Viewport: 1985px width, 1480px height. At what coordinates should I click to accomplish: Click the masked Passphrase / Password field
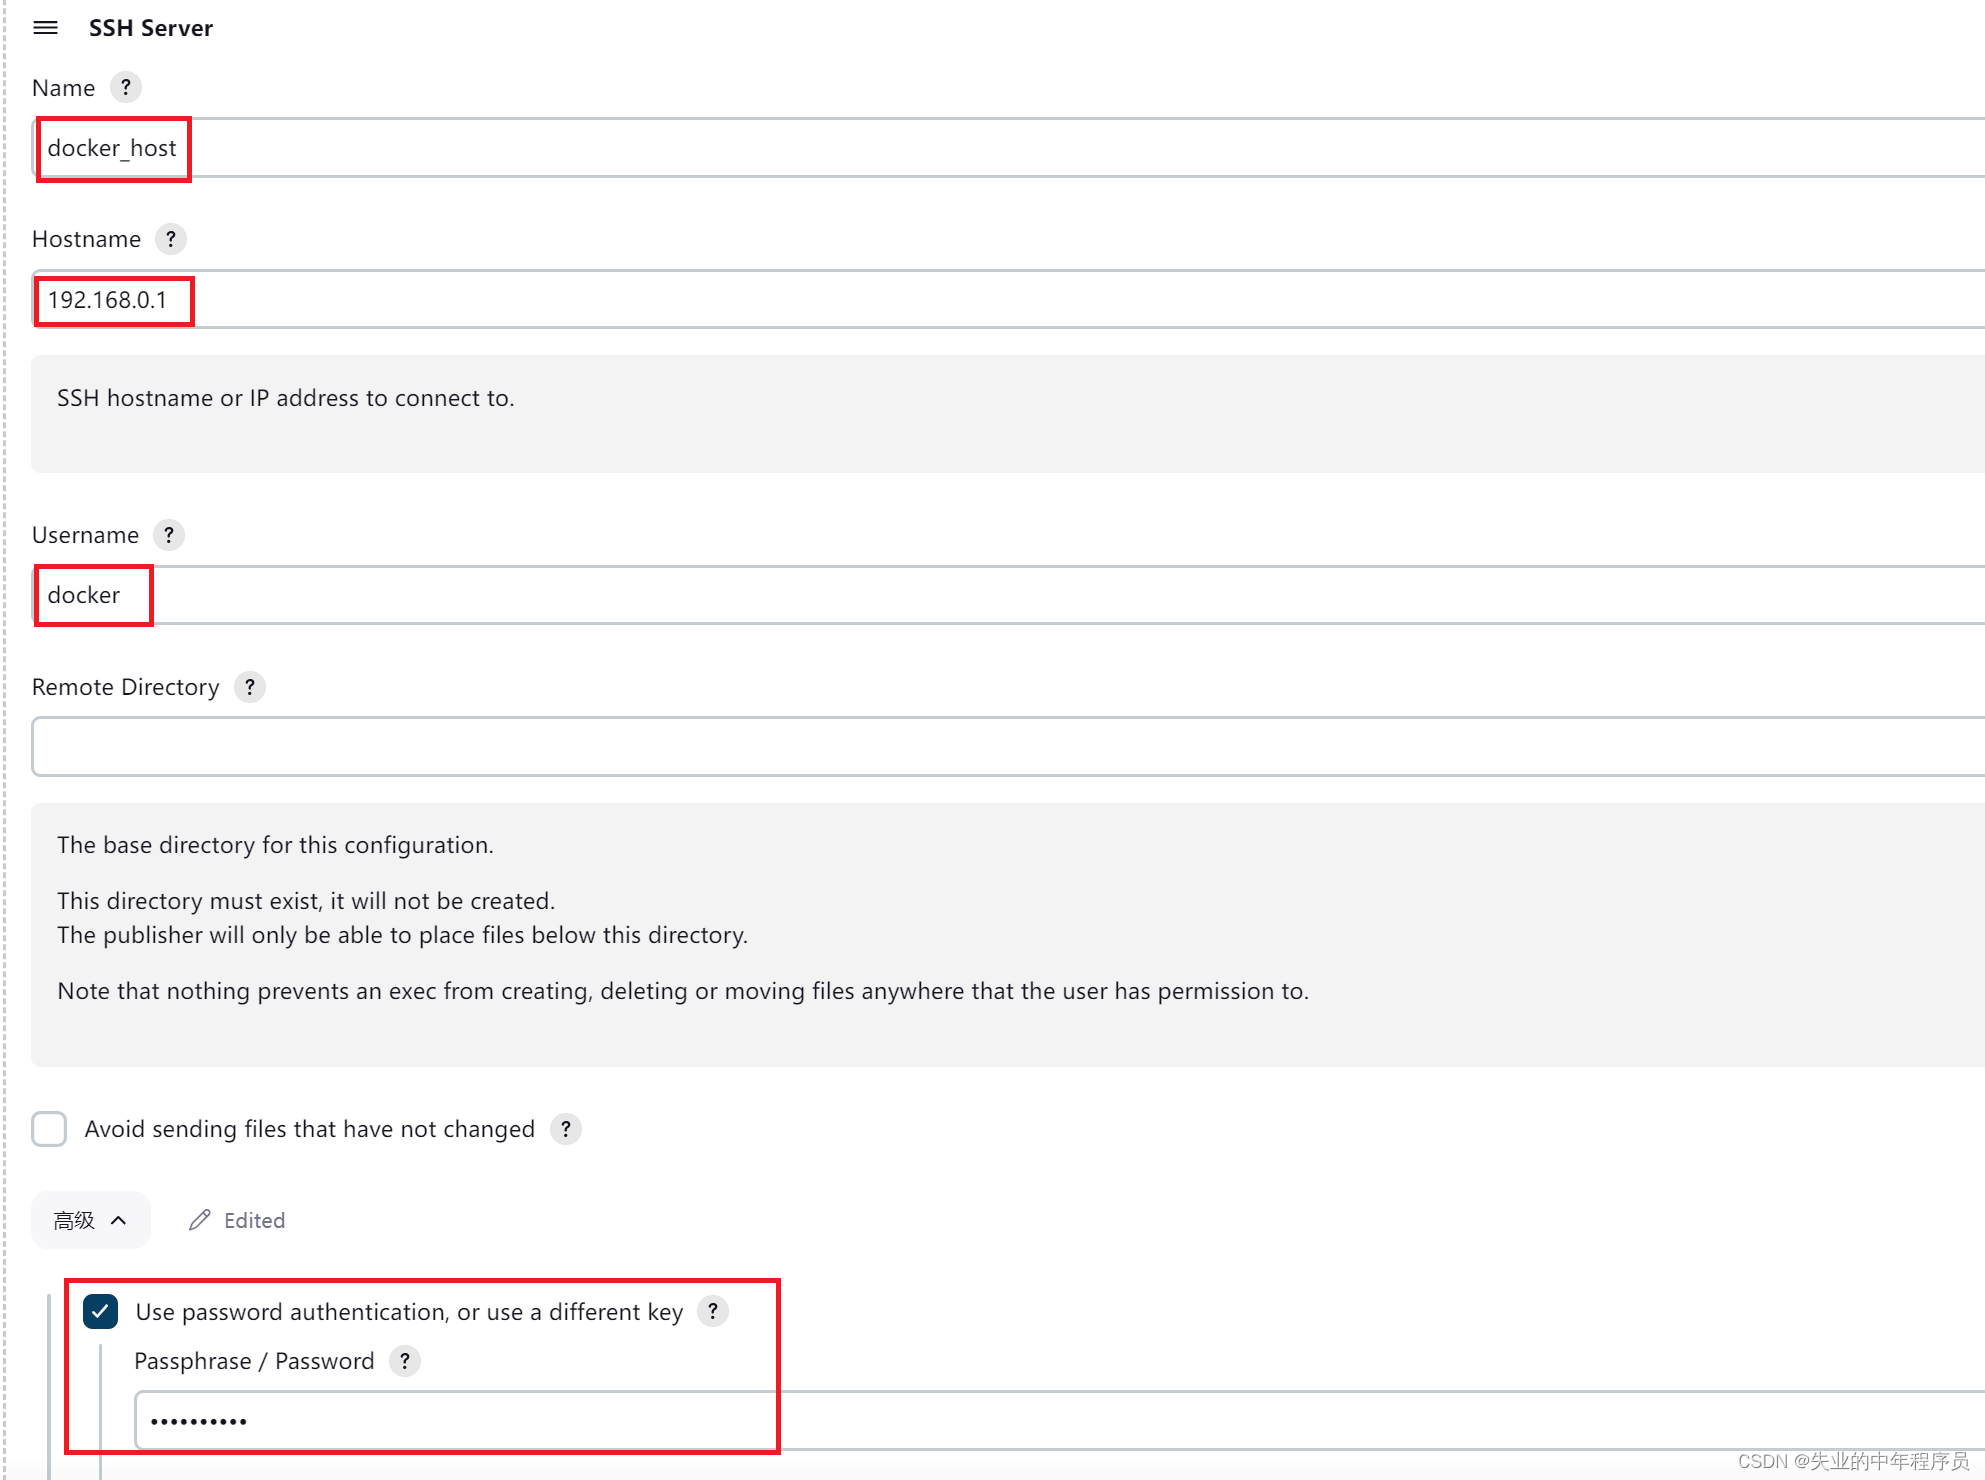click(x=450, y=1420)
